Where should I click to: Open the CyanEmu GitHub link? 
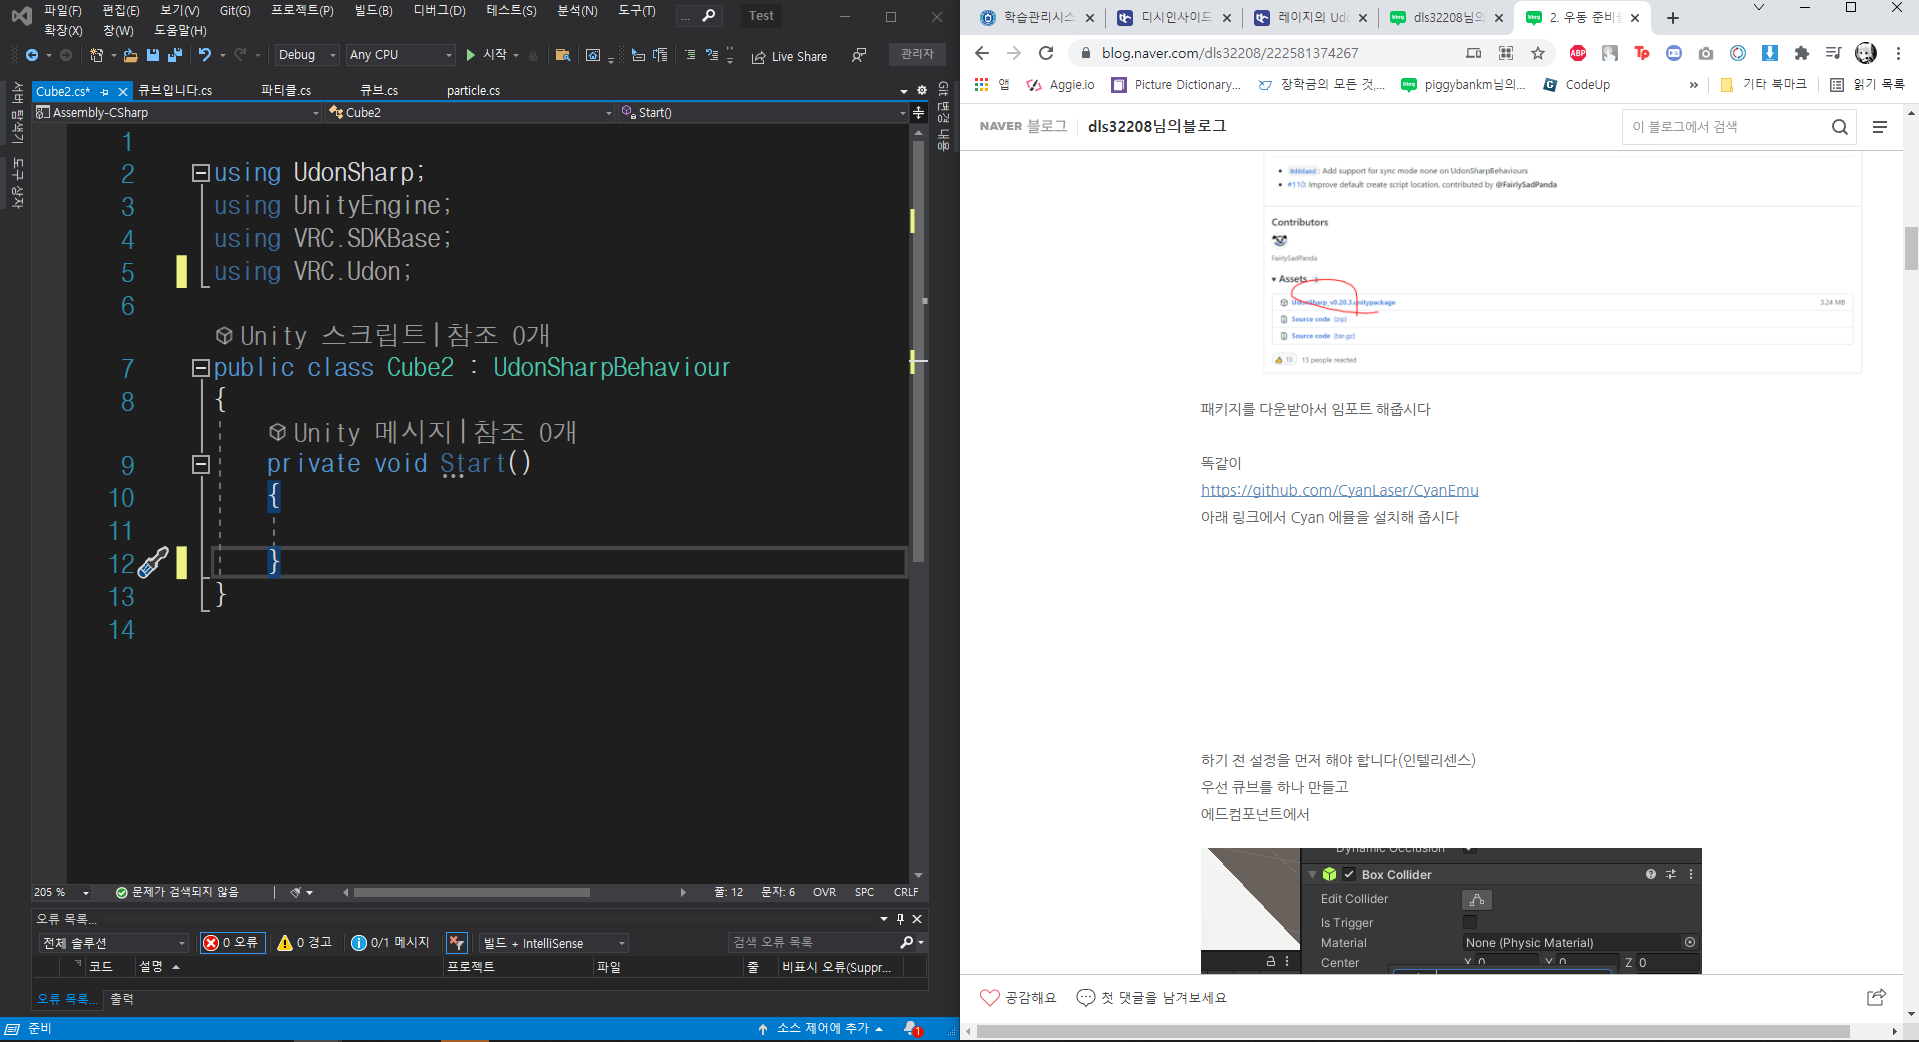tap(1339, 490)
